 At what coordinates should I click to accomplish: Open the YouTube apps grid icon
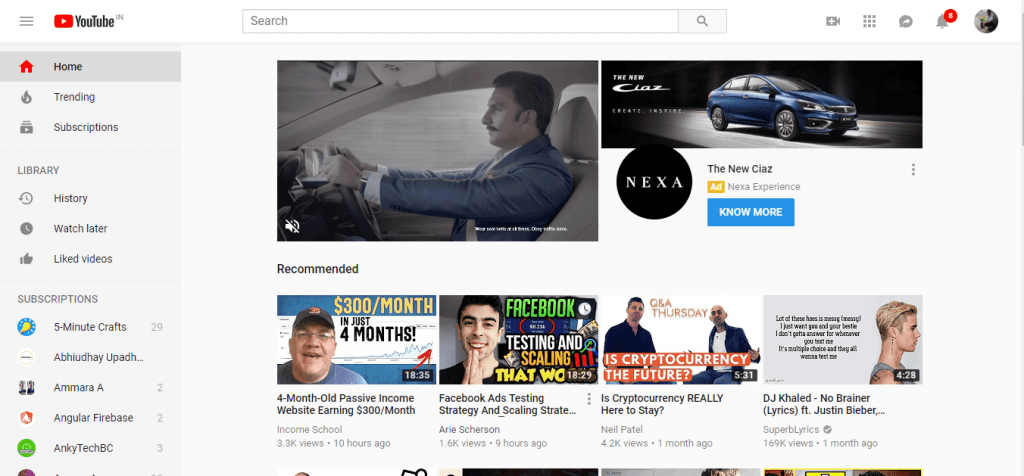tap(869, 22)
